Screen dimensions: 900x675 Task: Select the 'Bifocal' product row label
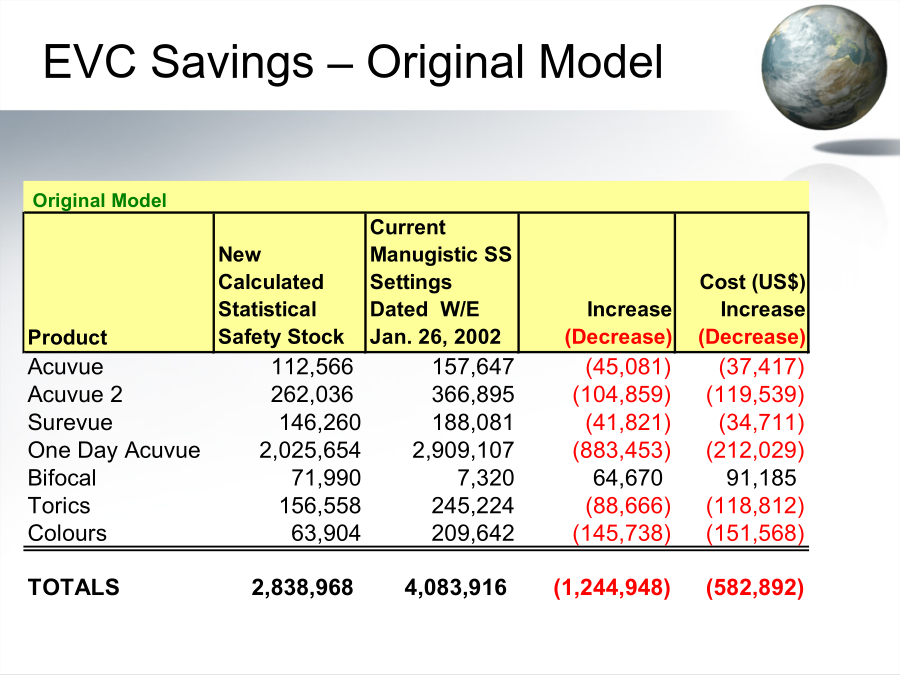coord(62,478)
